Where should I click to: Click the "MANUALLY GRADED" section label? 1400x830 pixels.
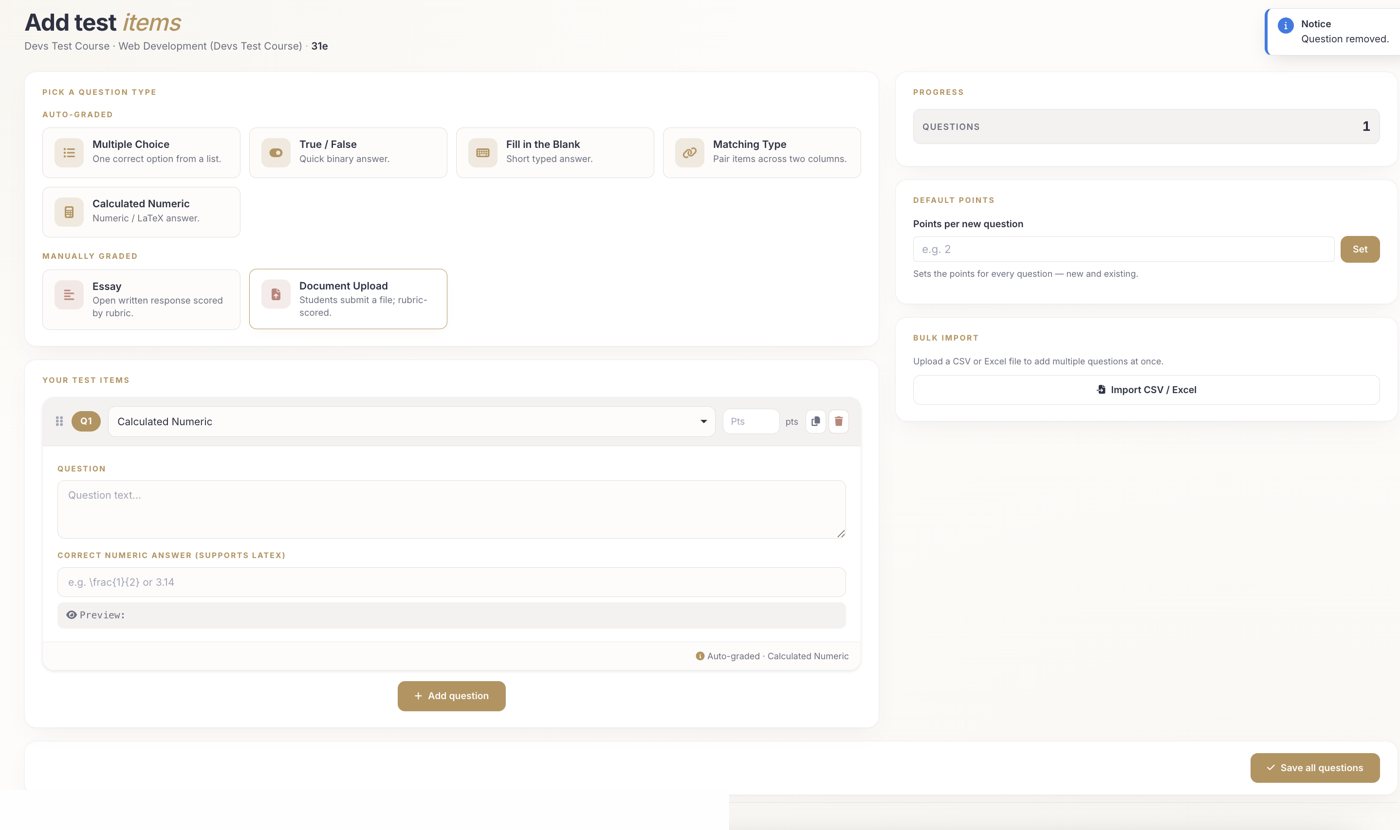coord(90,256)
